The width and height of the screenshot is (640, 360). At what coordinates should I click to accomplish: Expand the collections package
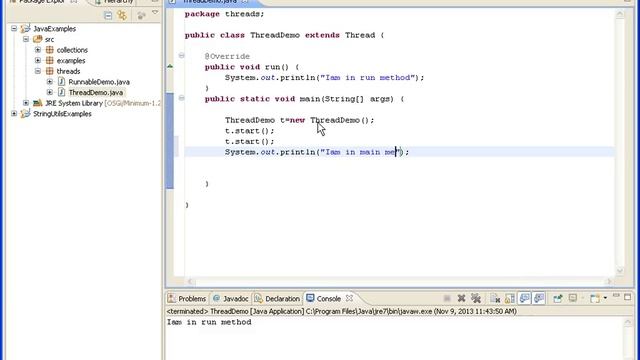pyautogui.click(x=38, y=50)
